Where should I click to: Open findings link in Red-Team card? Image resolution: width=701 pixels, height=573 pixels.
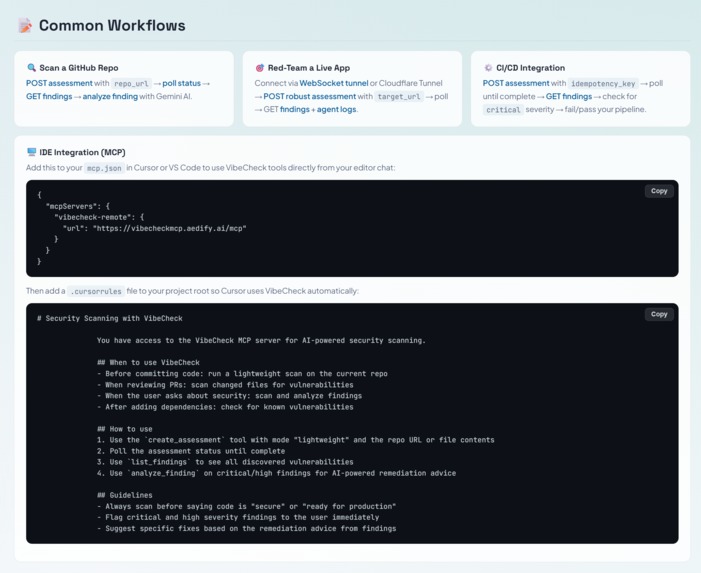[295, 109]
